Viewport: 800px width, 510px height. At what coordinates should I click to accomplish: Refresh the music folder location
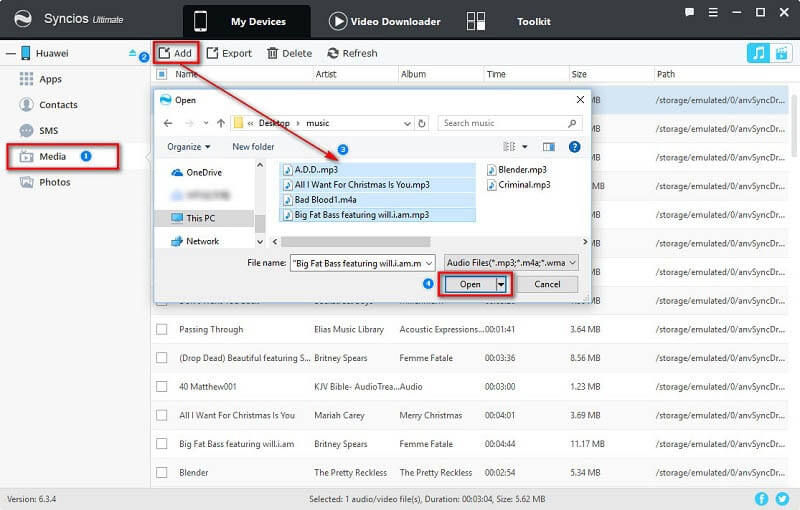click(422, 123)
